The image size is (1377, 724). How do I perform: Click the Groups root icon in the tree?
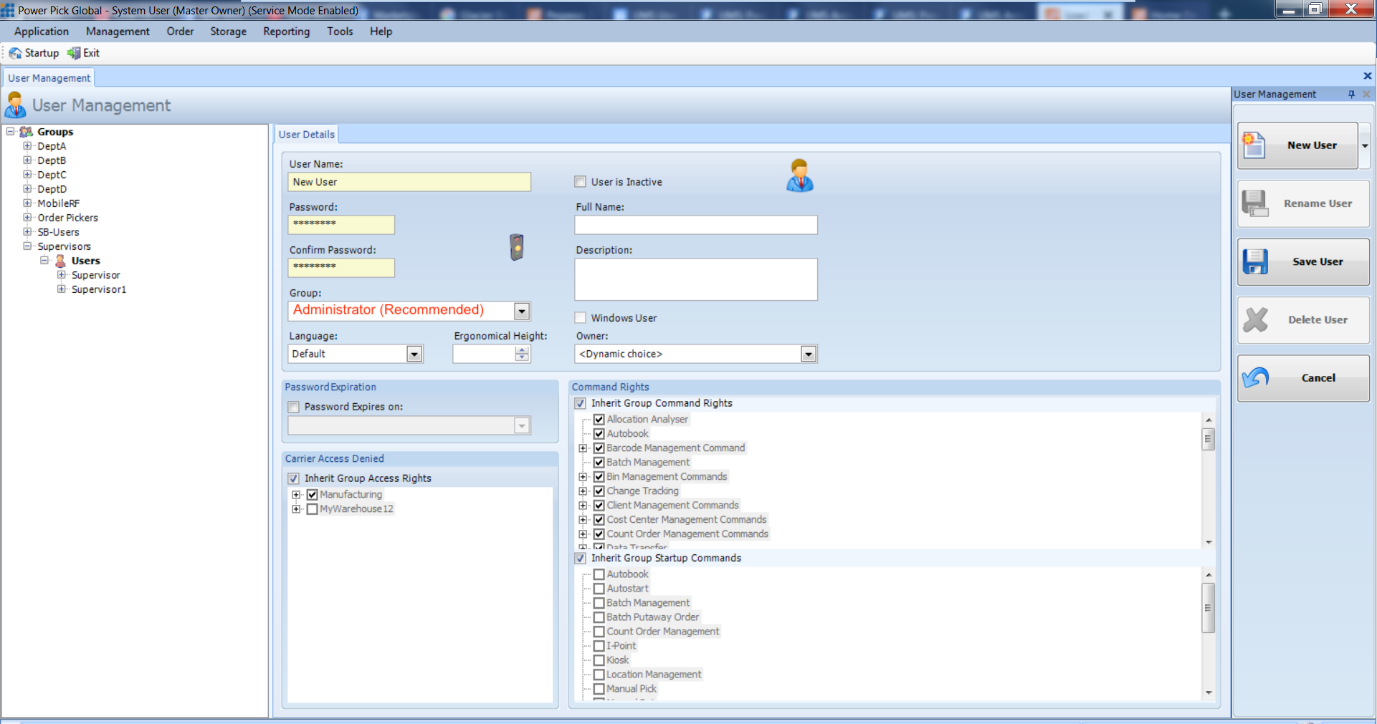coord(26,131)
